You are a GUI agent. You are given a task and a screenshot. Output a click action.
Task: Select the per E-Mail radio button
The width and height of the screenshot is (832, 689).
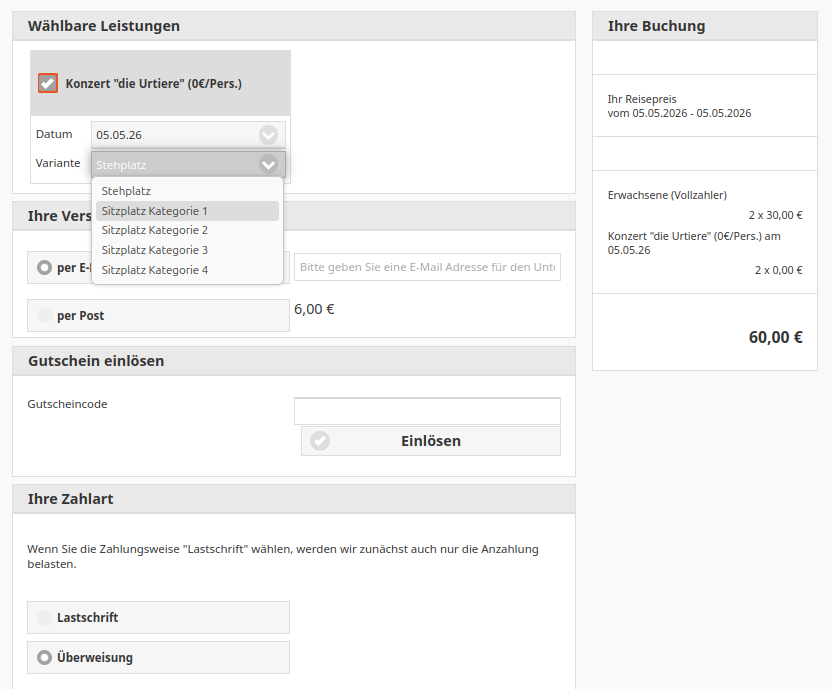tap(44, 268)
